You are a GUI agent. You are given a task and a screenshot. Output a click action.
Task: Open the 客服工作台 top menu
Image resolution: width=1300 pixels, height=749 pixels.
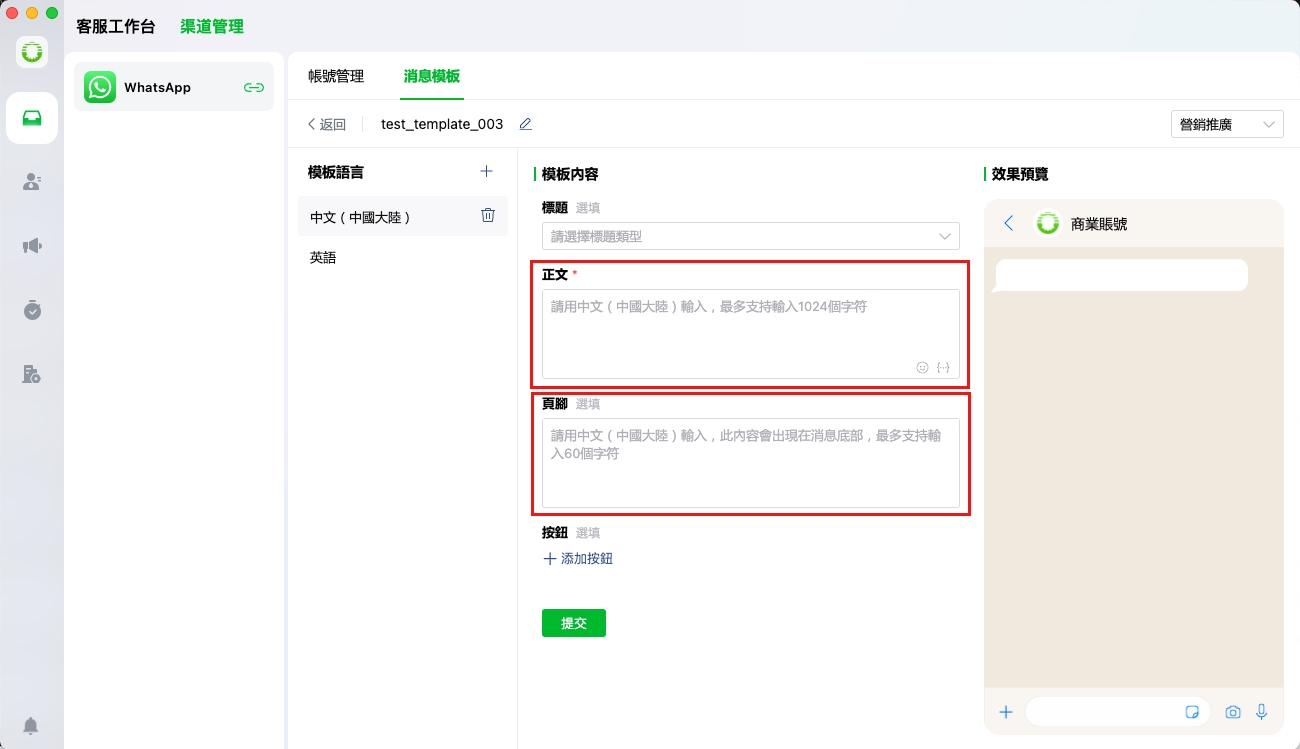pyautogui.click(x=116, y=26)
